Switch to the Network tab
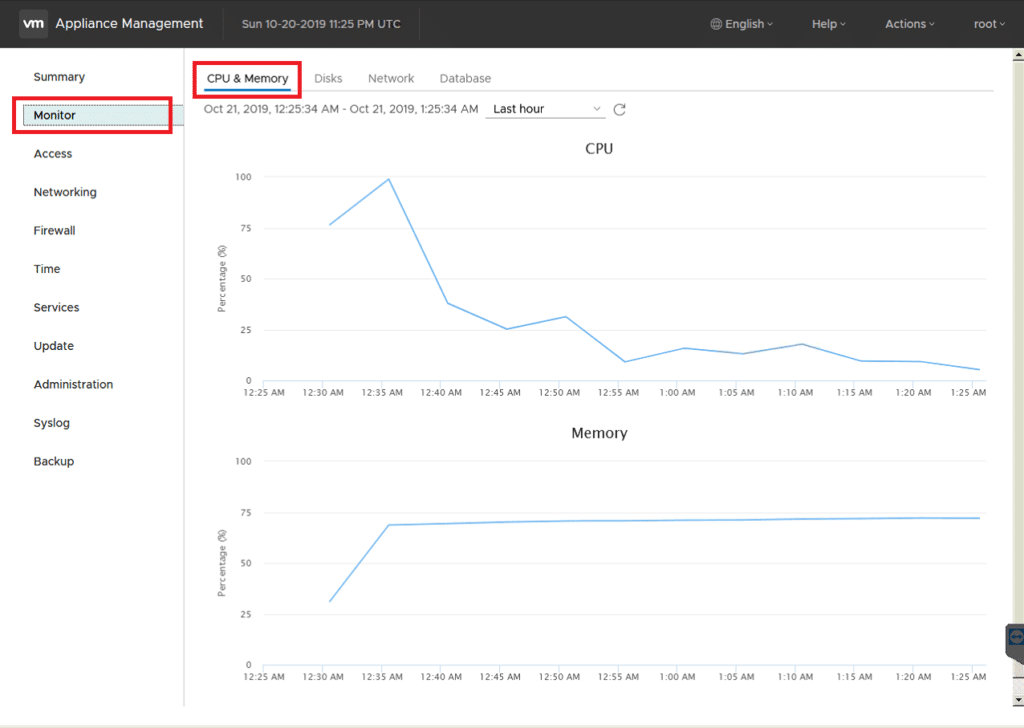Image resolution: width=1024 pixels, height=728 pixels. tap(391, 78)
